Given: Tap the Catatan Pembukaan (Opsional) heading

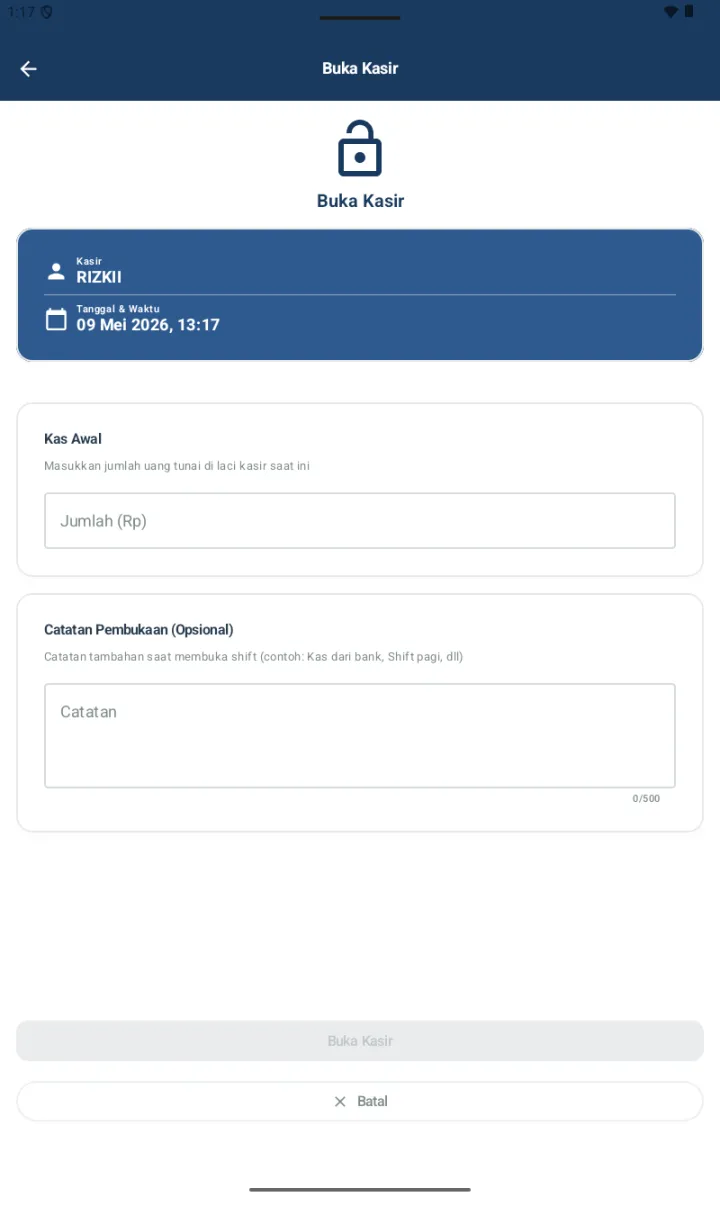Looking at the screenshot, I should coord(139,630).
